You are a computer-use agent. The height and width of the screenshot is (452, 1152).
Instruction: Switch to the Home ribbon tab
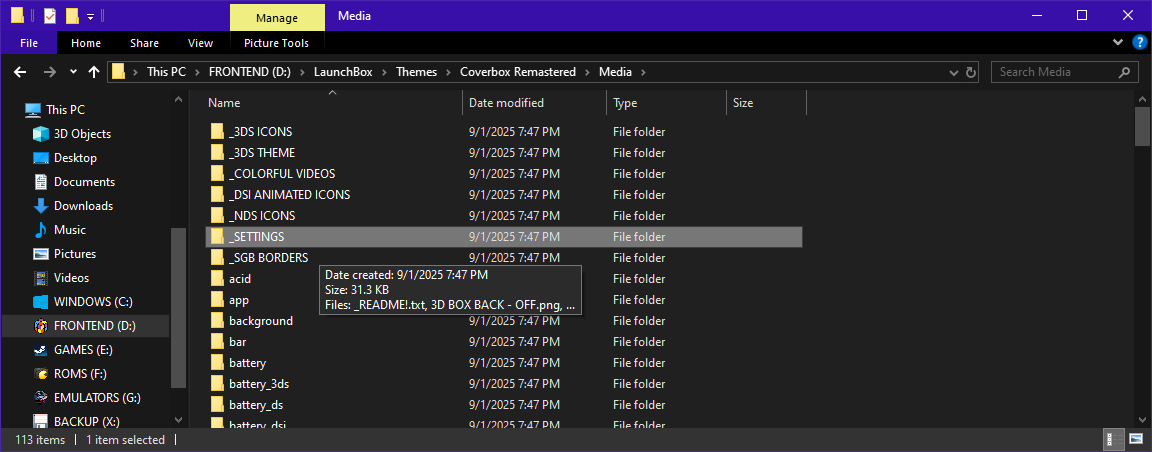86,43
